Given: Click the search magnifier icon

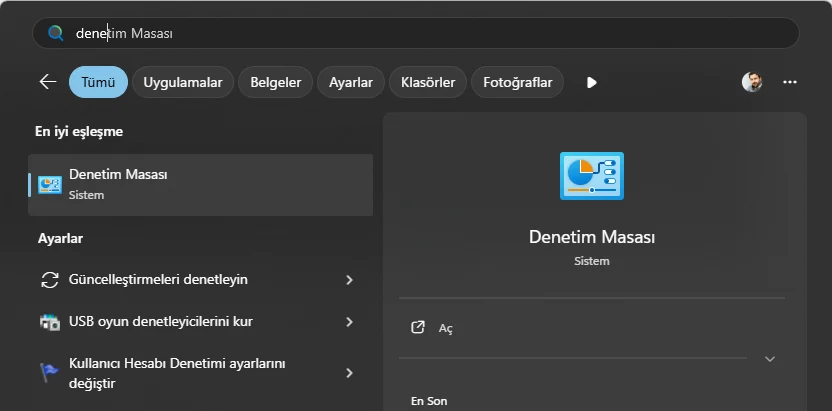Looking at the screenshot, I should [x=55, y=33].
